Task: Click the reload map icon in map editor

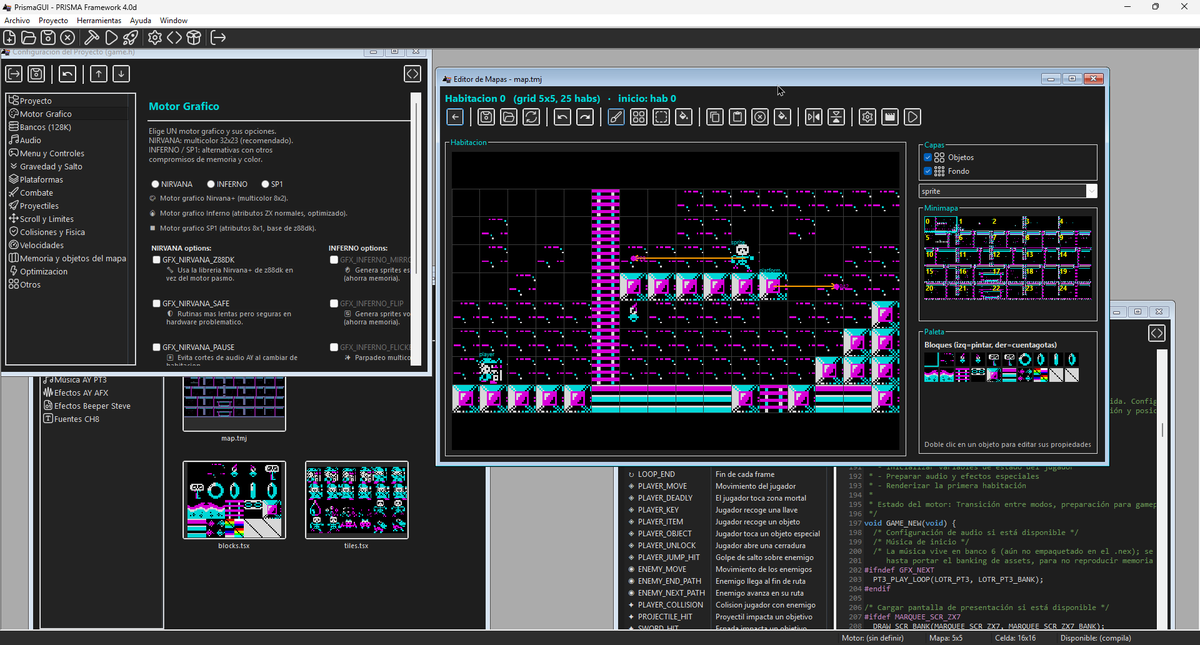Action: point(531,117)
